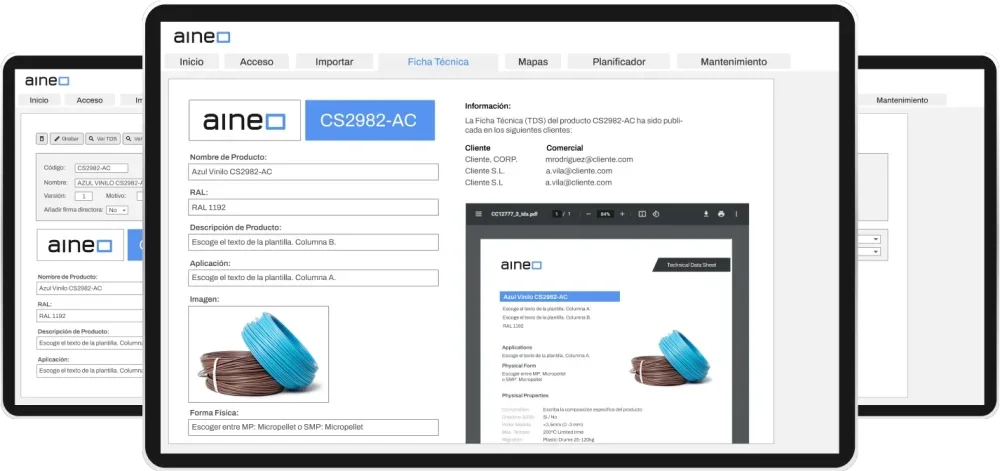The height and width of the screenshot is (471, 1000).
Task: Click the Versión field in left window
Action: (x=84, y=196)
